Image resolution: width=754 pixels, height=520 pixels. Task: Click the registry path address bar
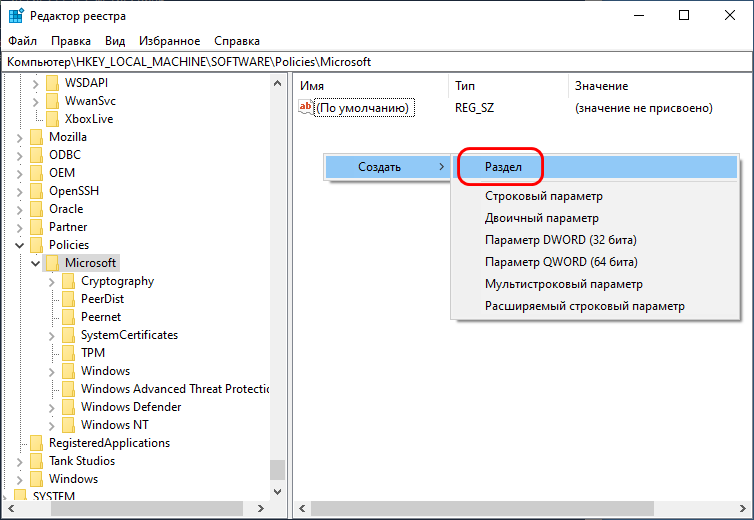pos(377,62)
